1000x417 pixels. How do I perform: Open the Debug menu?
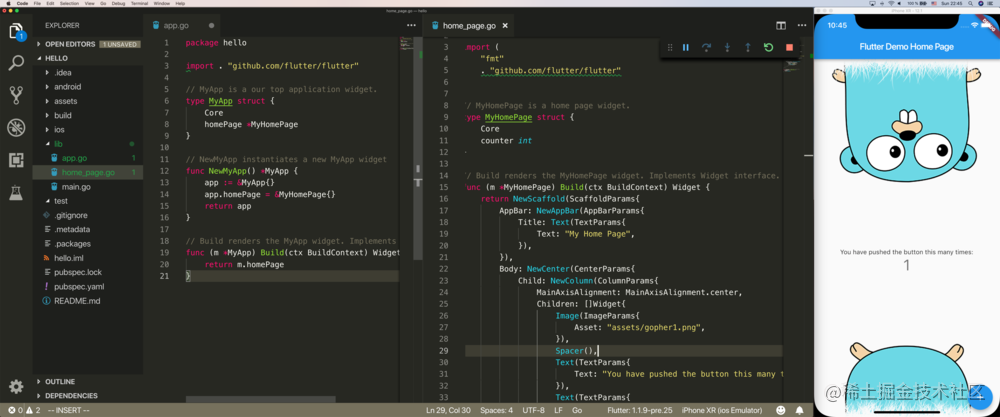point(120,3)
